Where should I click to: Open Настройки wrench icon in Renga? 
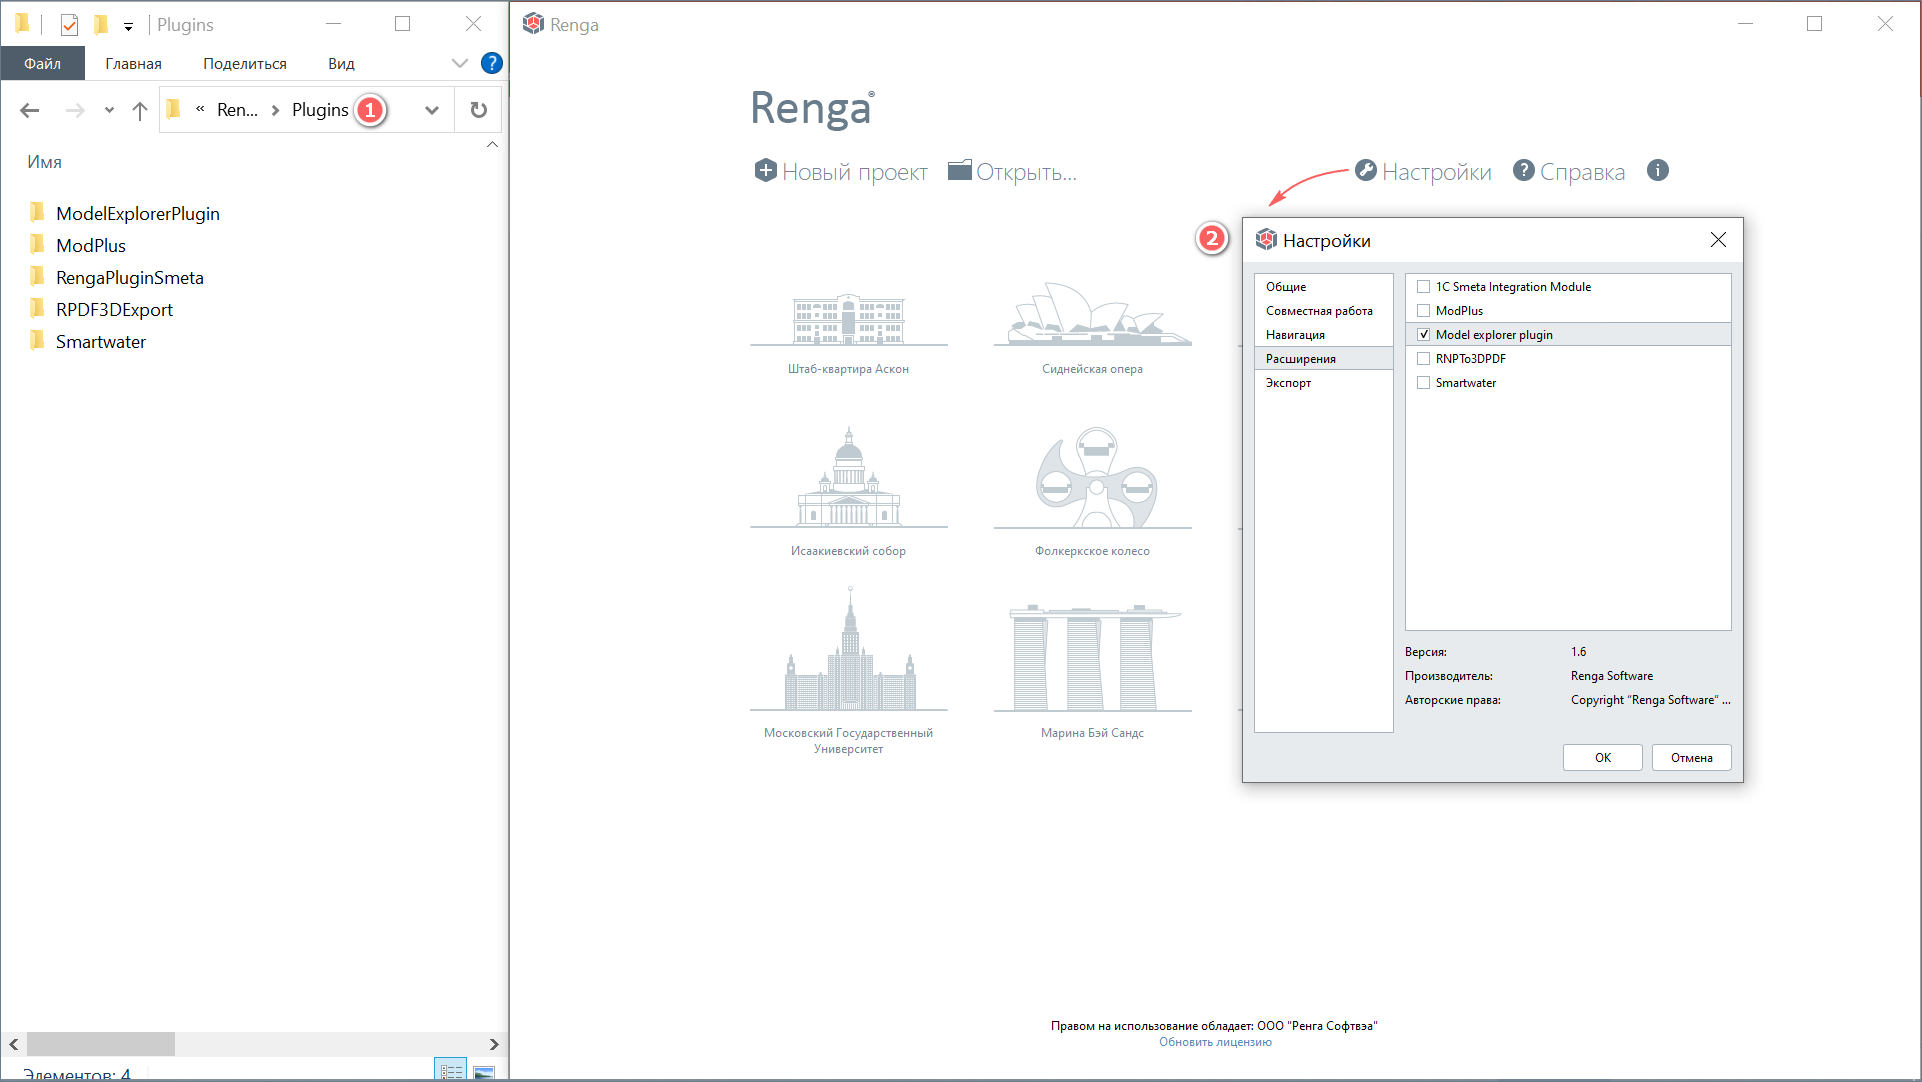click(x=1366, y=170)
